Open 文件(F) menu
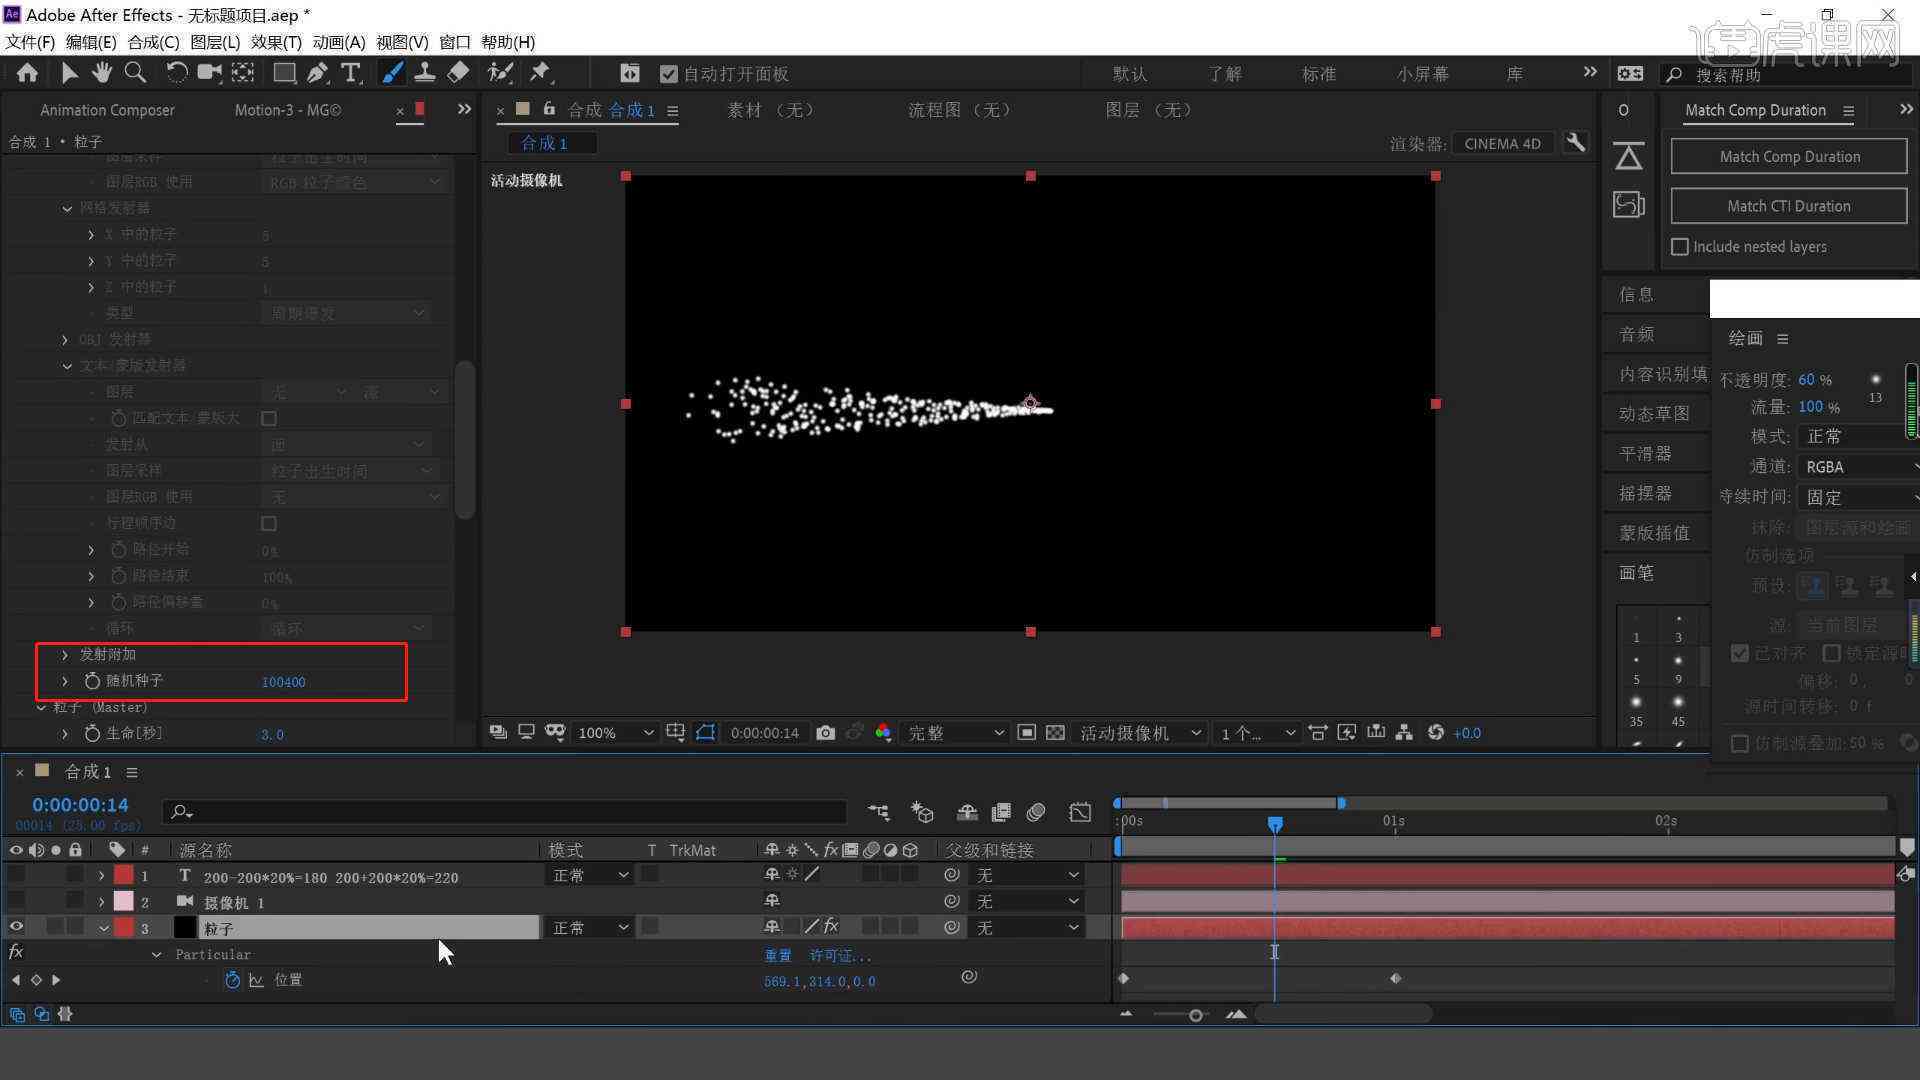This screenshot has height=1080, width=1920. coord(30,42)
